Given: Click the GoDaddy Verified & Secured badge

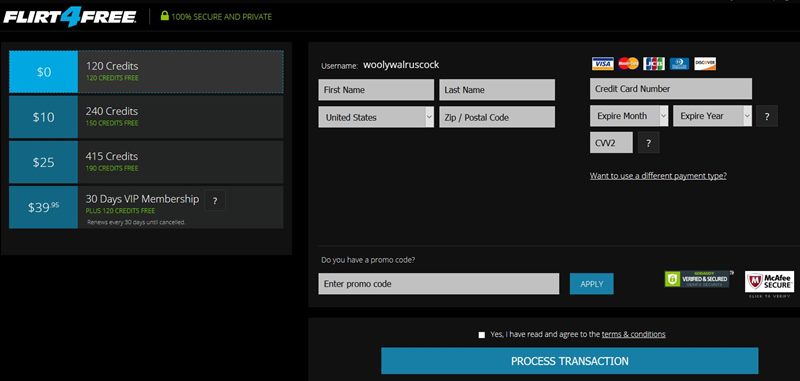Looking at the screenshot, I should tap(698, 279).
